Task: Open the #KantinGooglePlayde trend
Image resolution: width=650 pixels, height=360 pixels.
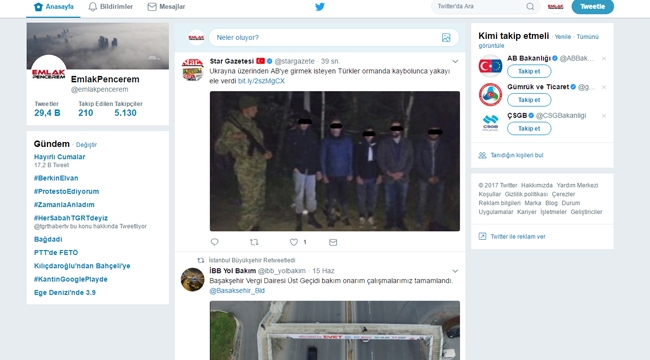Action: coord(70,279)
